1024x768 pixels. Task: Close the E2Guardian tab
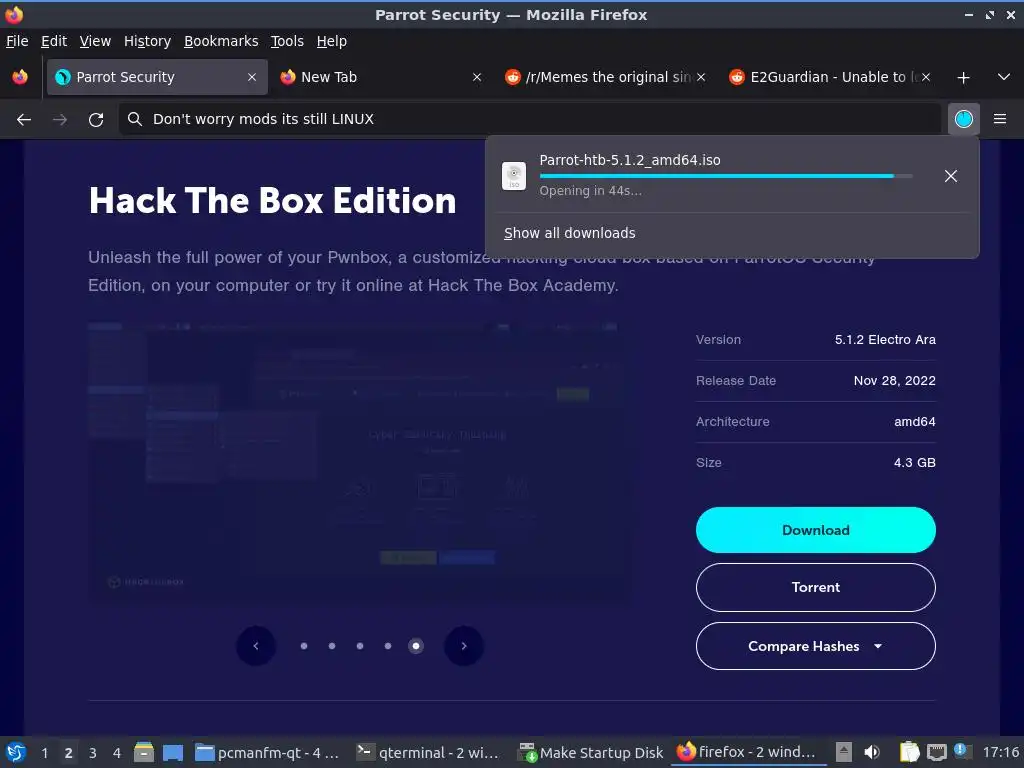coord(925,77)
